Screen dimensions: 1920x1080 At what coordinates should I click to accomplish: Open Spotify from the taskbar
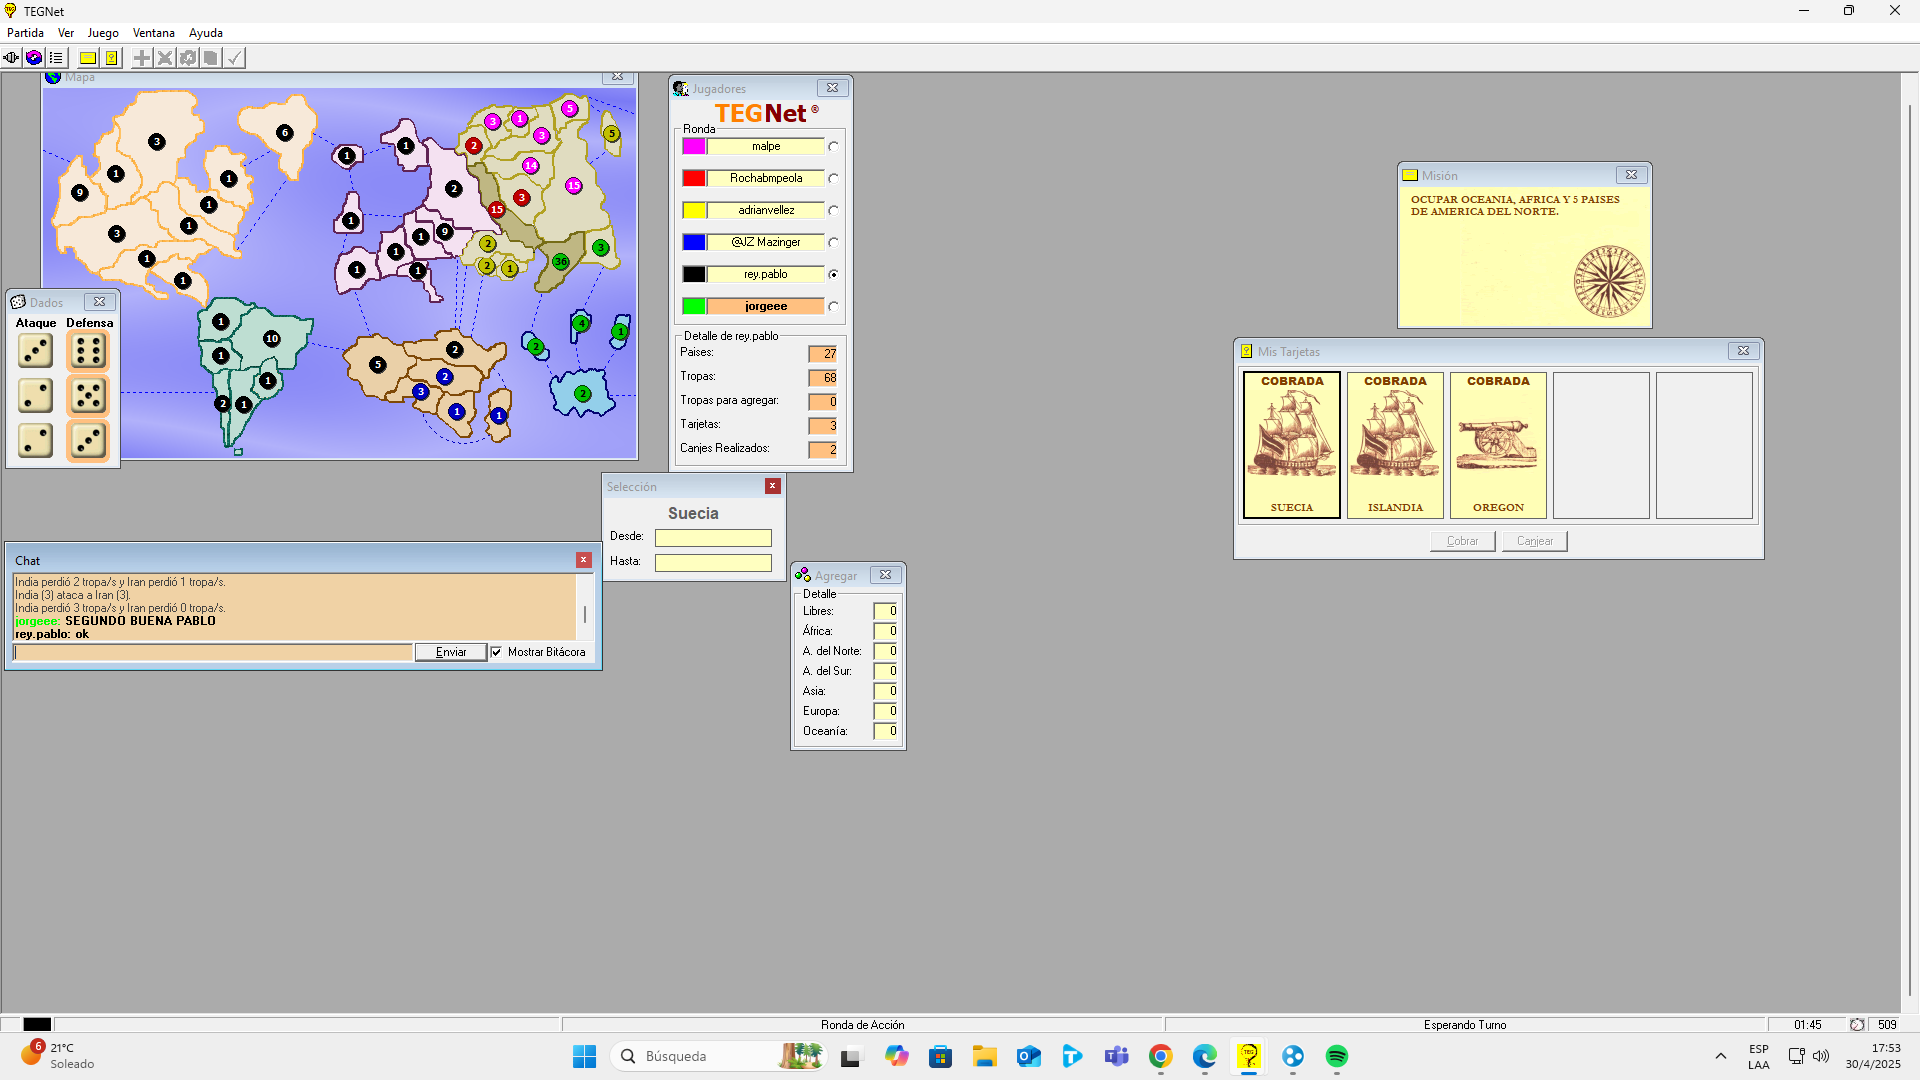[x=1337, y=1056]
